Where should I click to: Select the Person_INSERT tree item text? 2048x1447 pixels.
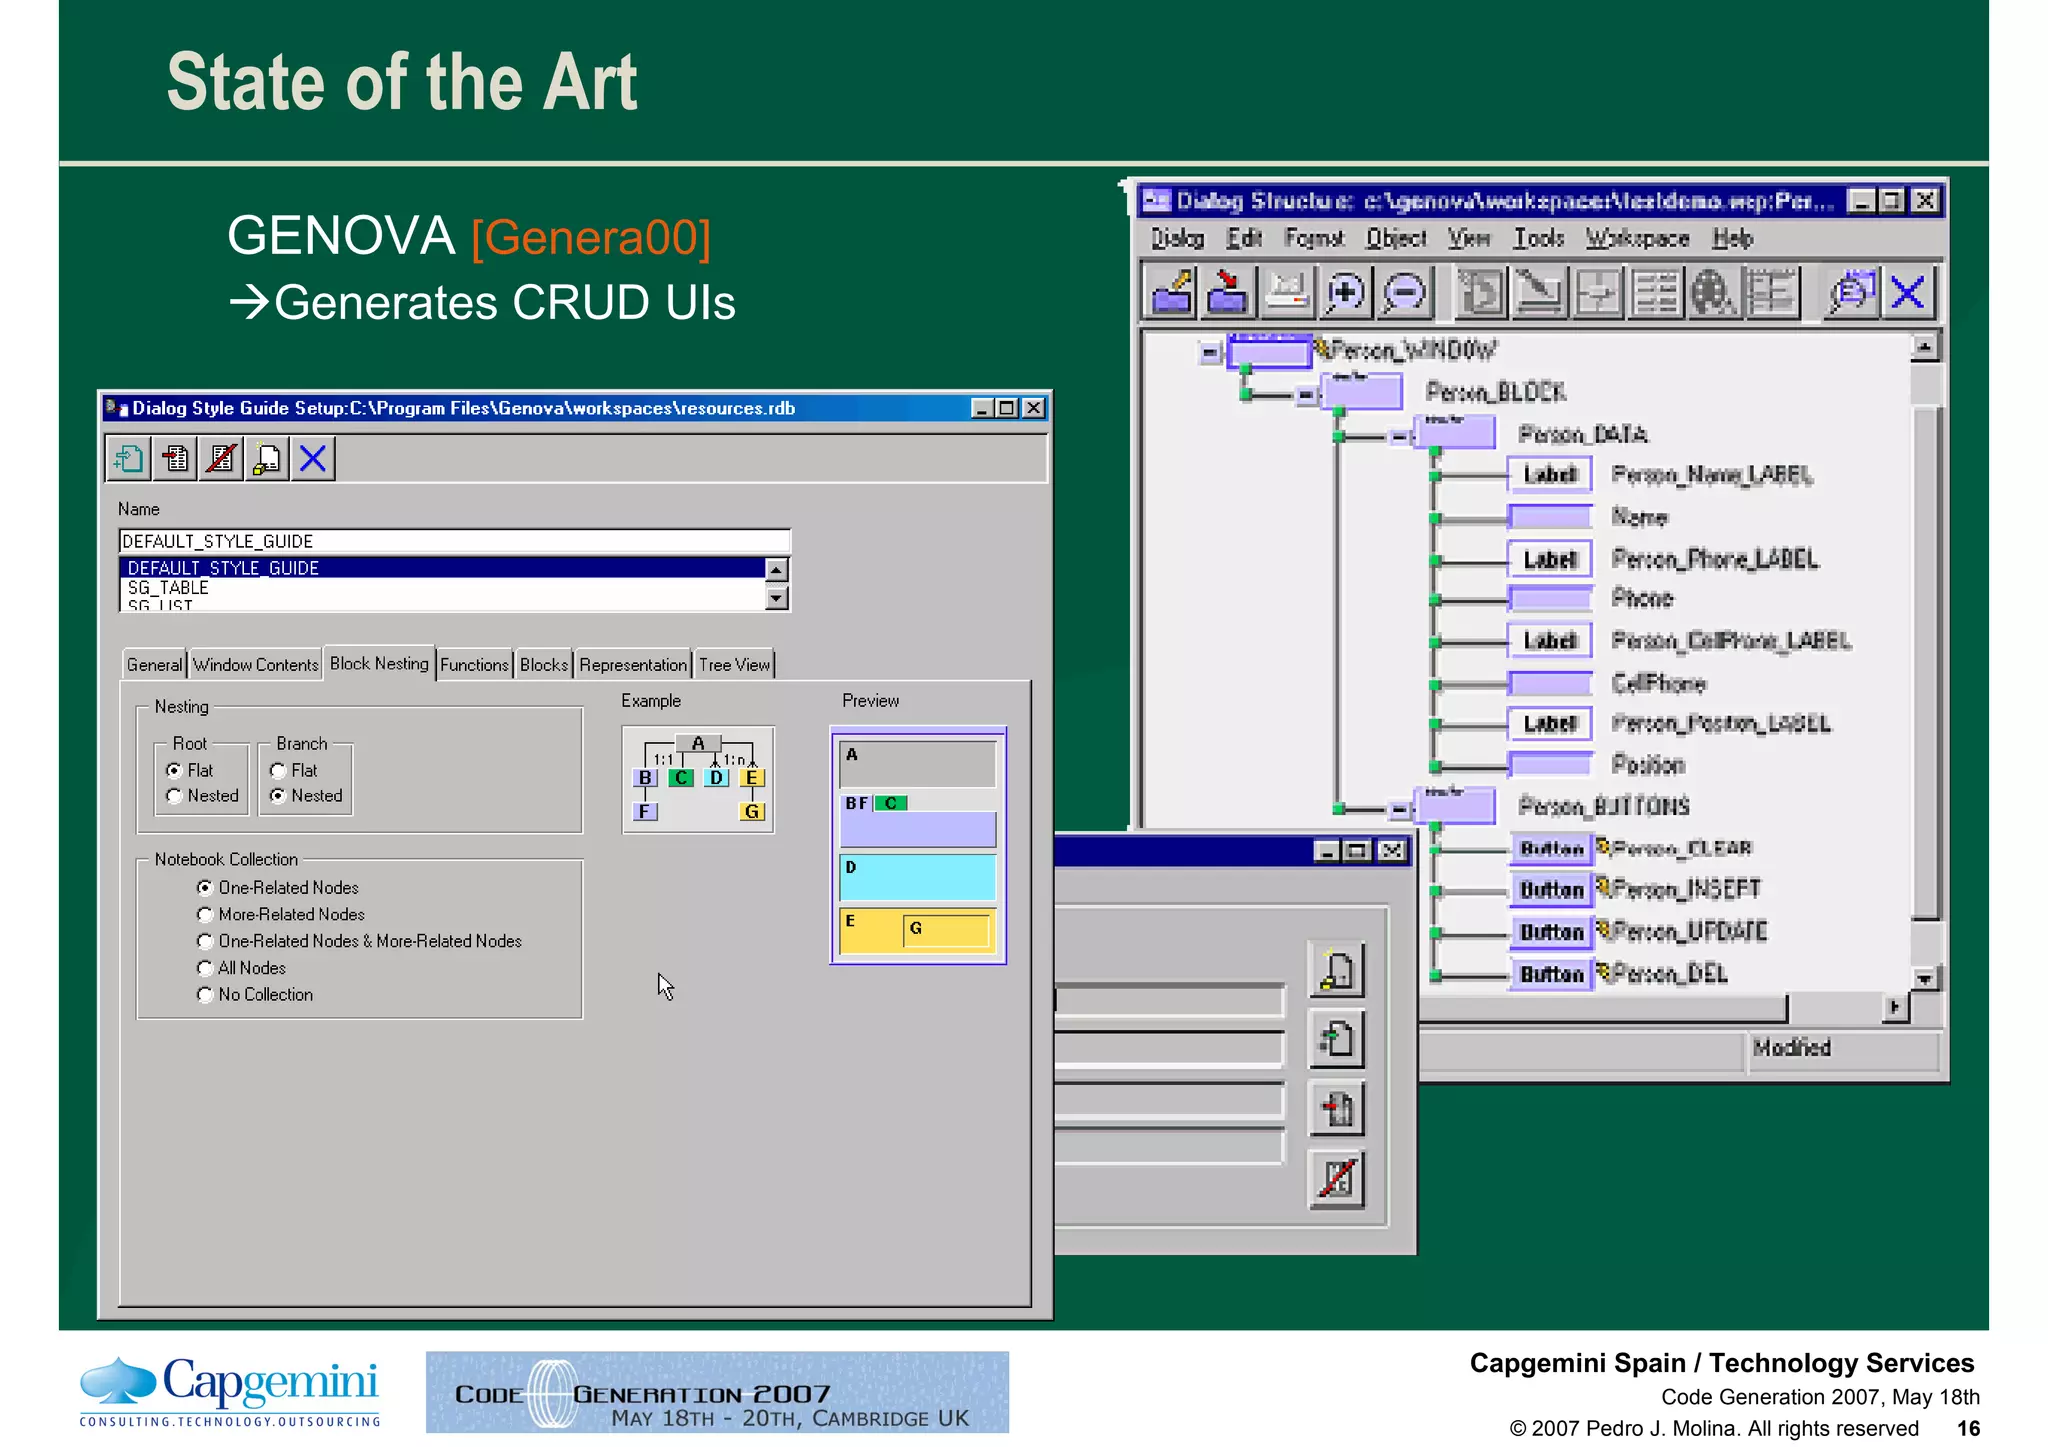1686,889
